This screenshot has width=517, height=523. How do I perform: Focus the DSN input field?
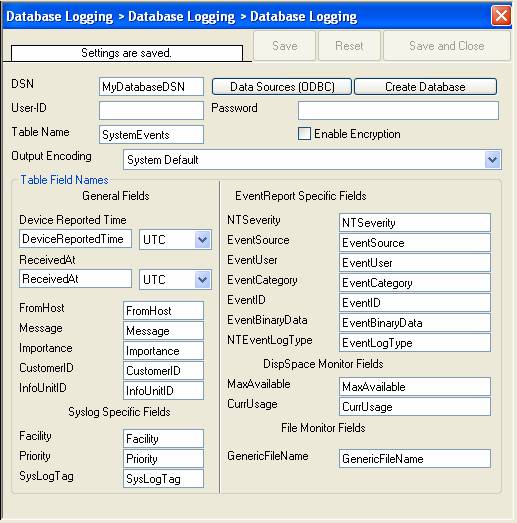[151, 87]
